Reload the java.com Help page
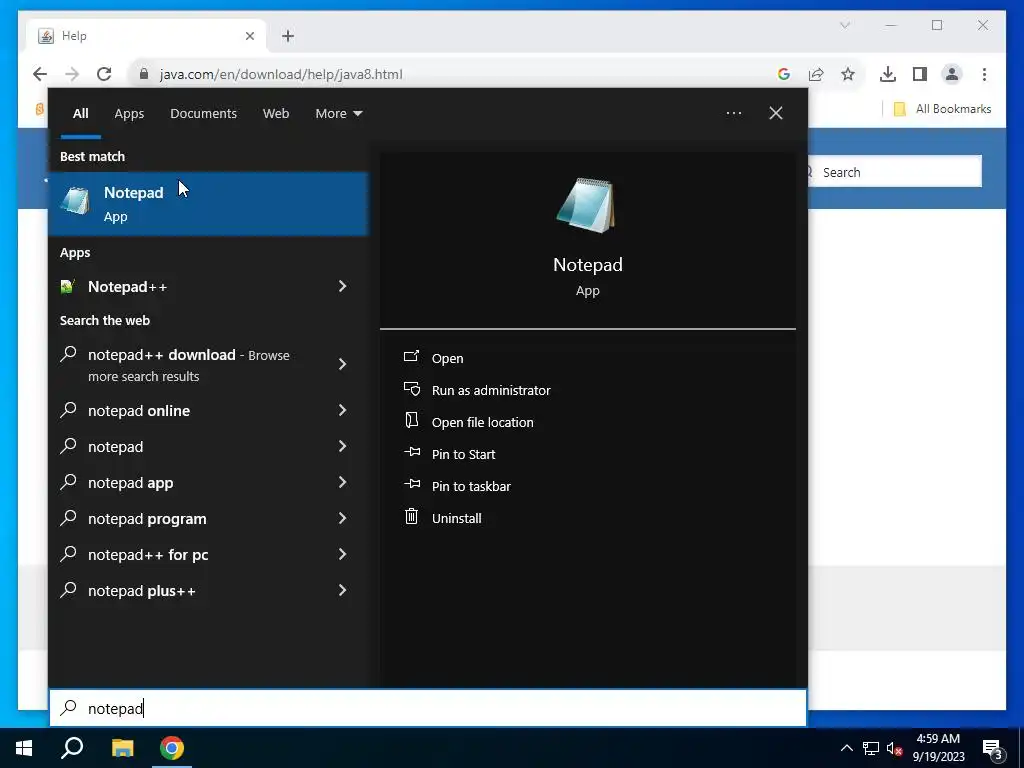This screenshot has width=1024, height=768. coord(104,74)
